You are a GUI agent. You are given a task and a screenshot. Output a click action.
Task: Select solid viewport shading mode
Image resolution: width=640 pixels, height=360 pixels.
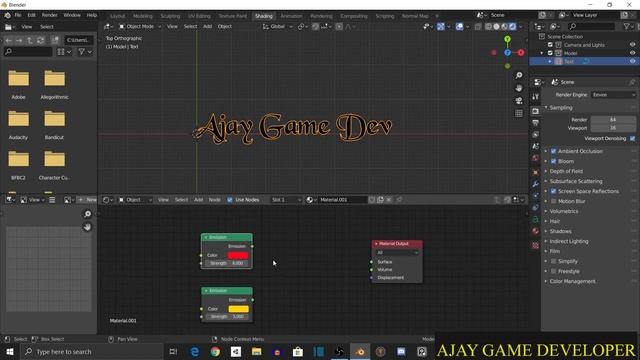pos(496,27)
